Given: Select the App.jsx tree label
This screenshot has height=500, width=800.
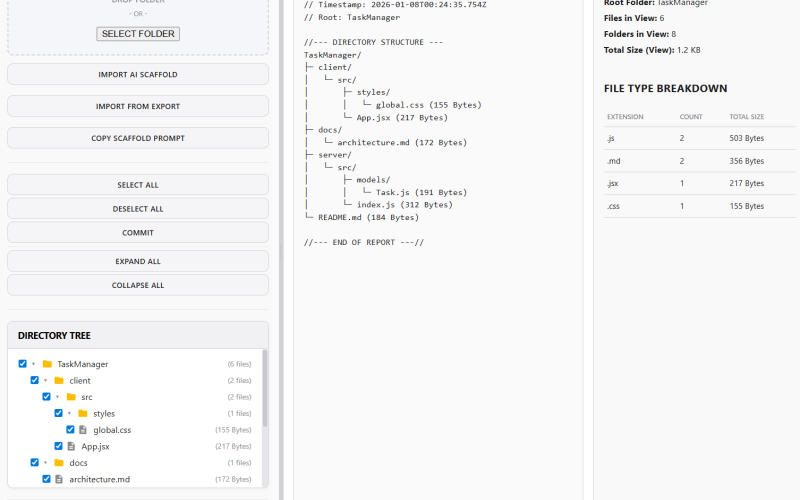Looking at the screenshot, I should [x=95, y=446].
